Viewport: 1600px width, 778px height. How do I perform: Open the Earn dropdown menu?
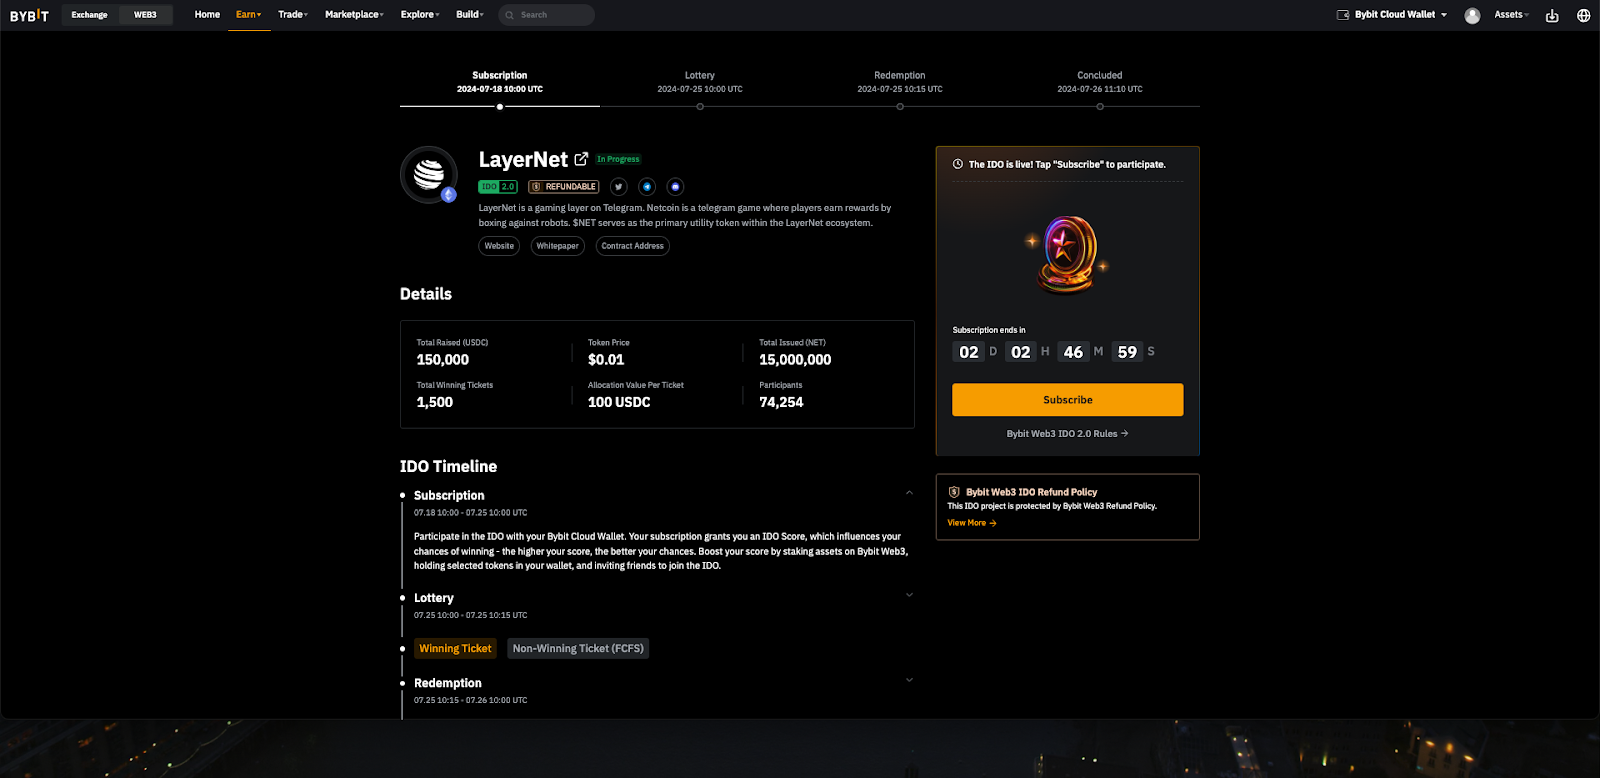(249, 15)
